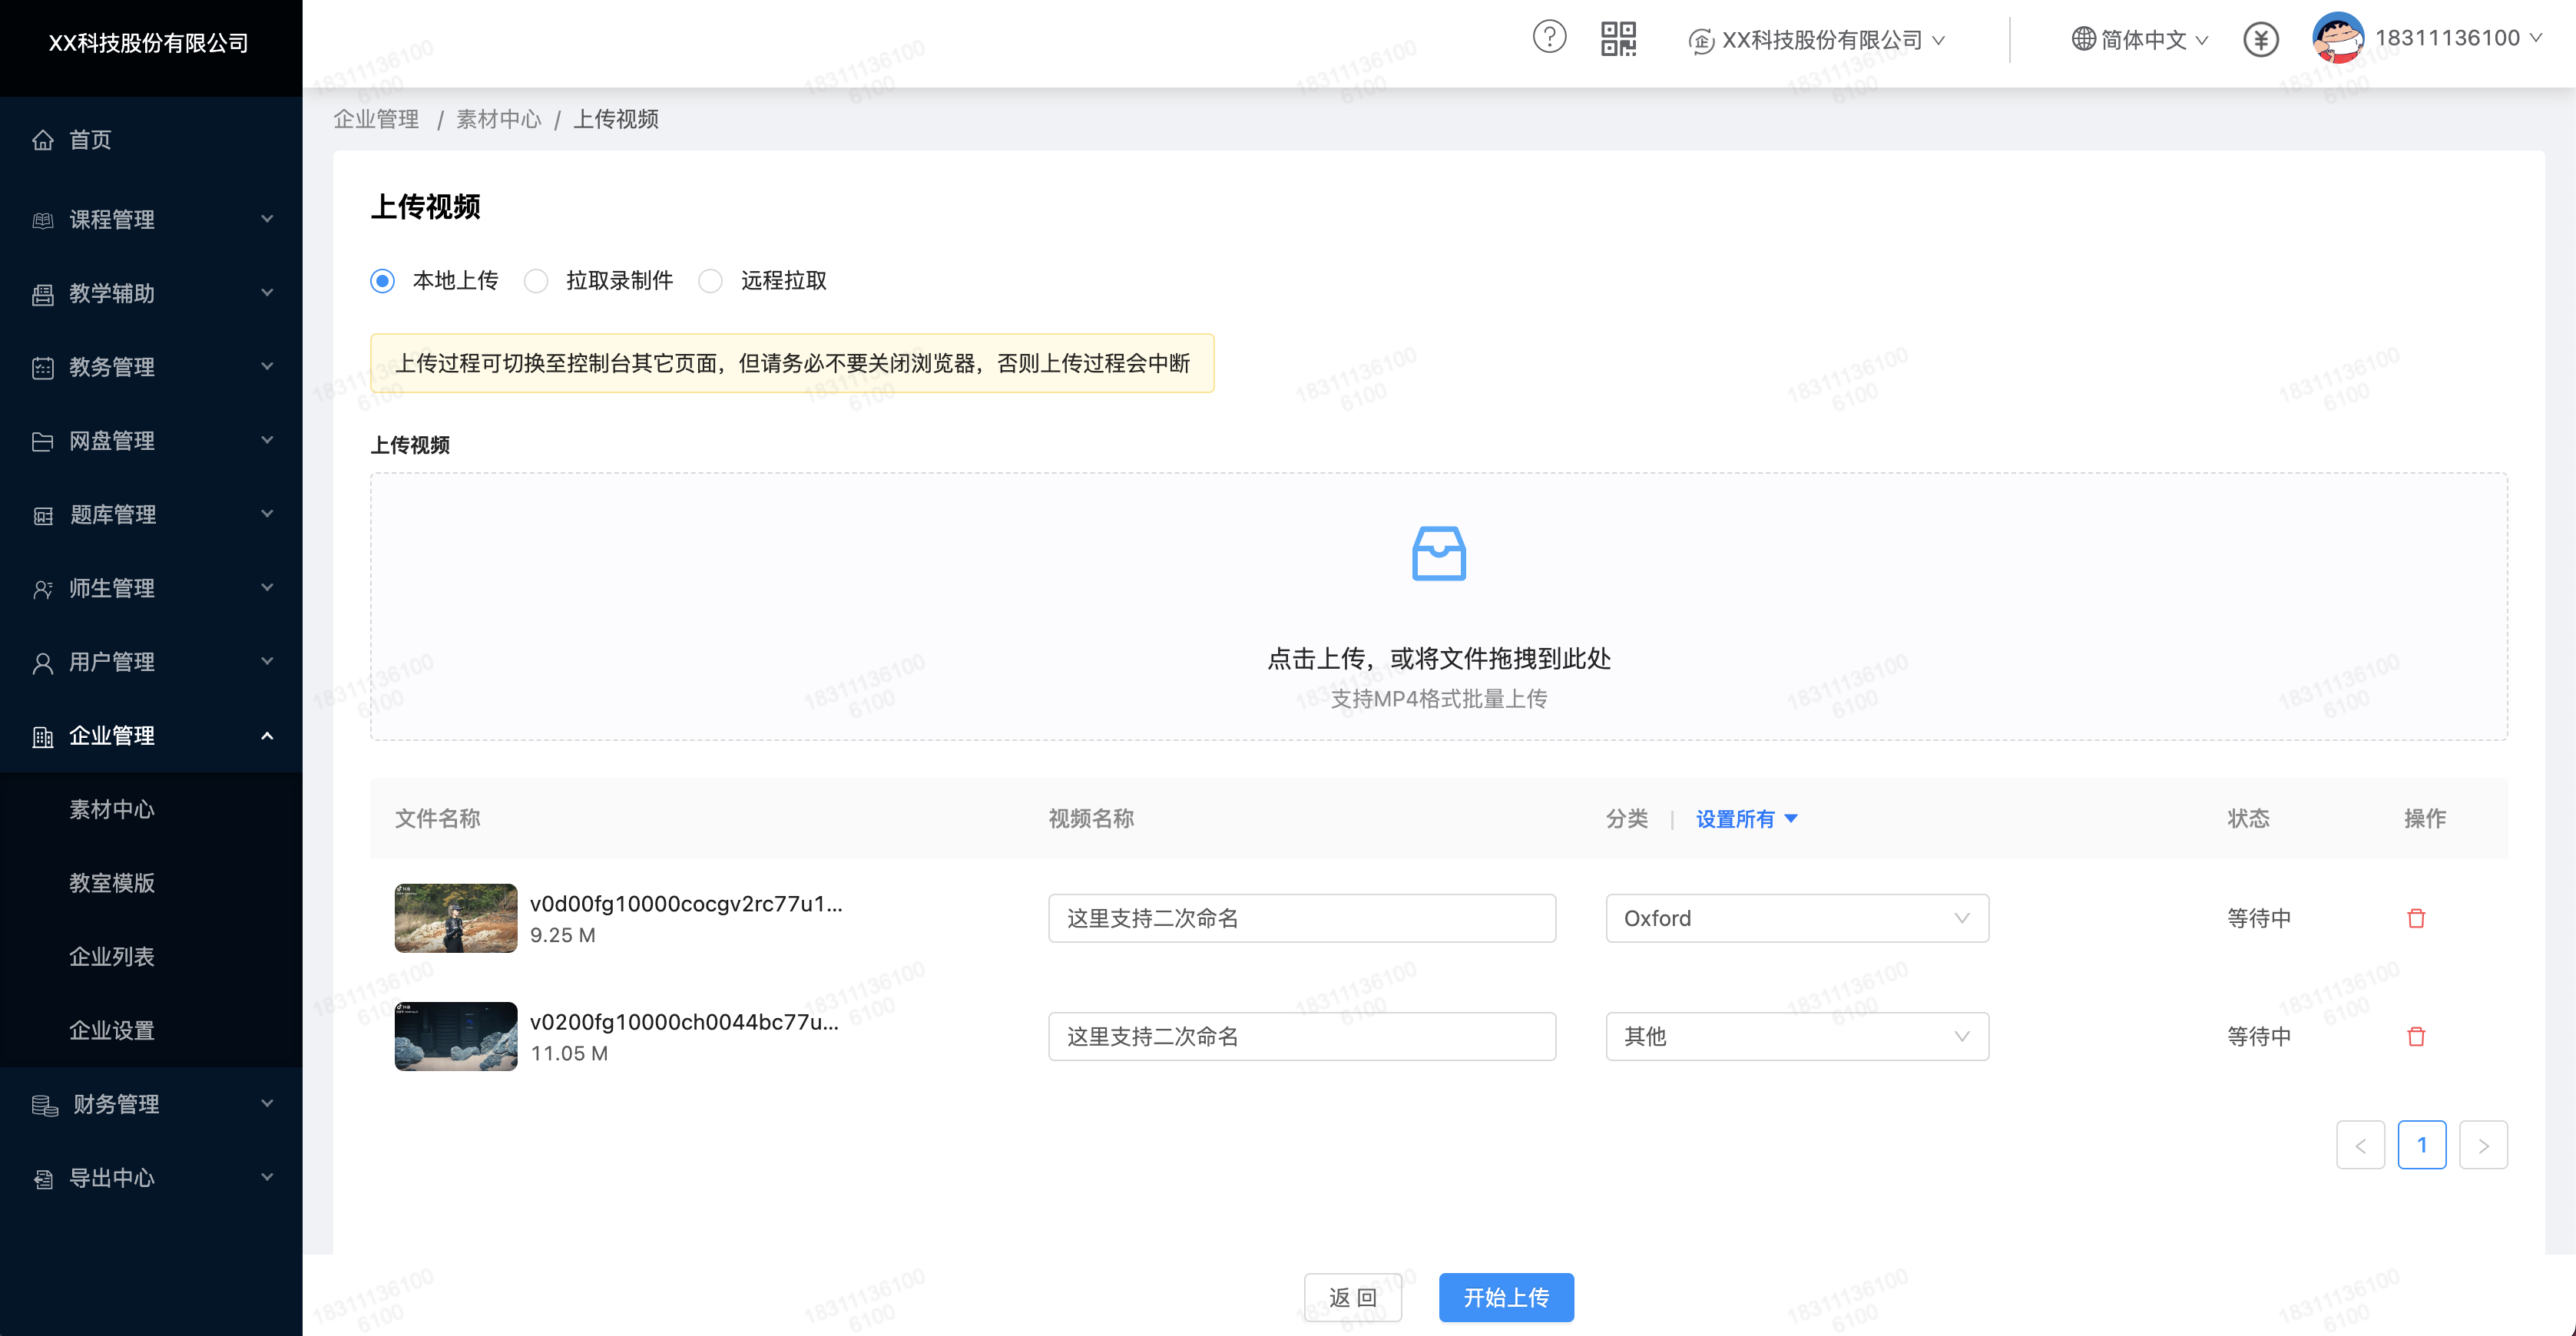Open 企业管理 from the breadcrumb
The image size is (2576, 1336).
point(375,119)
